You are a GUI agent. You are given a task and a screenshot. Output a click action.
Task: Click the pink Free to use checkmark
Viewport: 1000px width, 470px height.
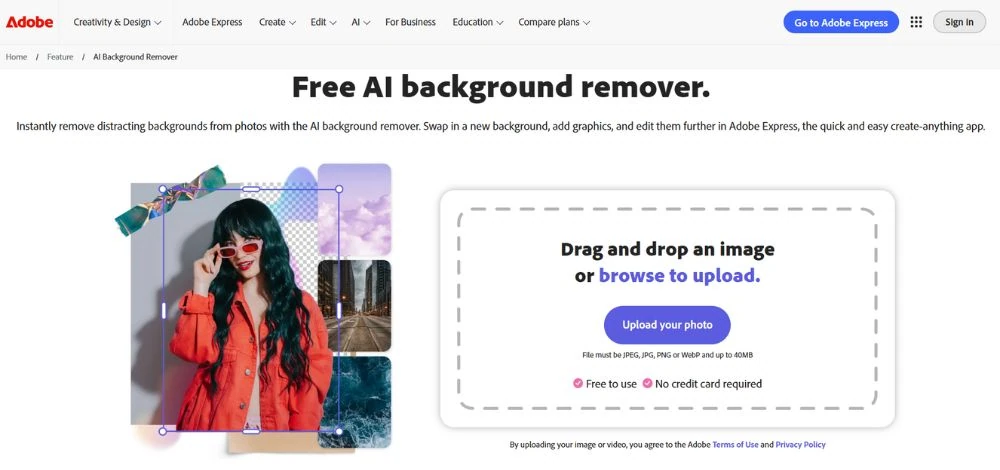[578, 383]
